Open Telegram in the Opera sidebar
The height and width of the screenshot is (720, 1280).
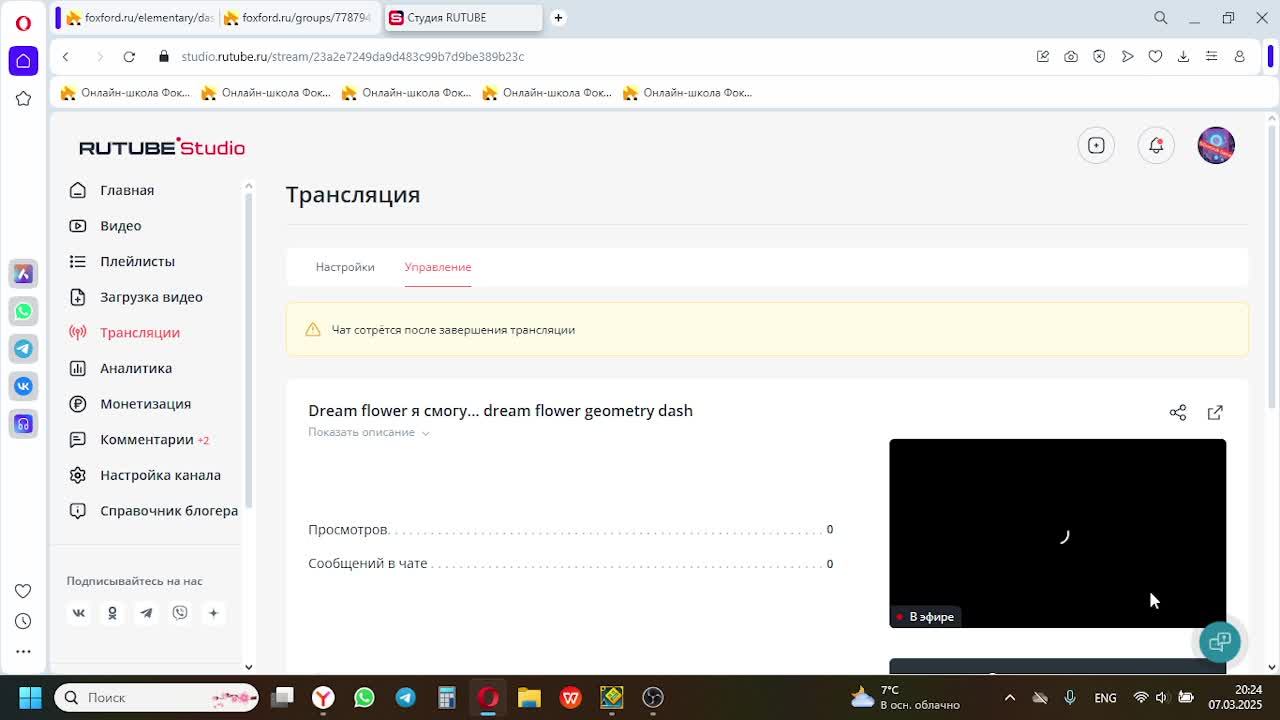click(x=23, y=349)
